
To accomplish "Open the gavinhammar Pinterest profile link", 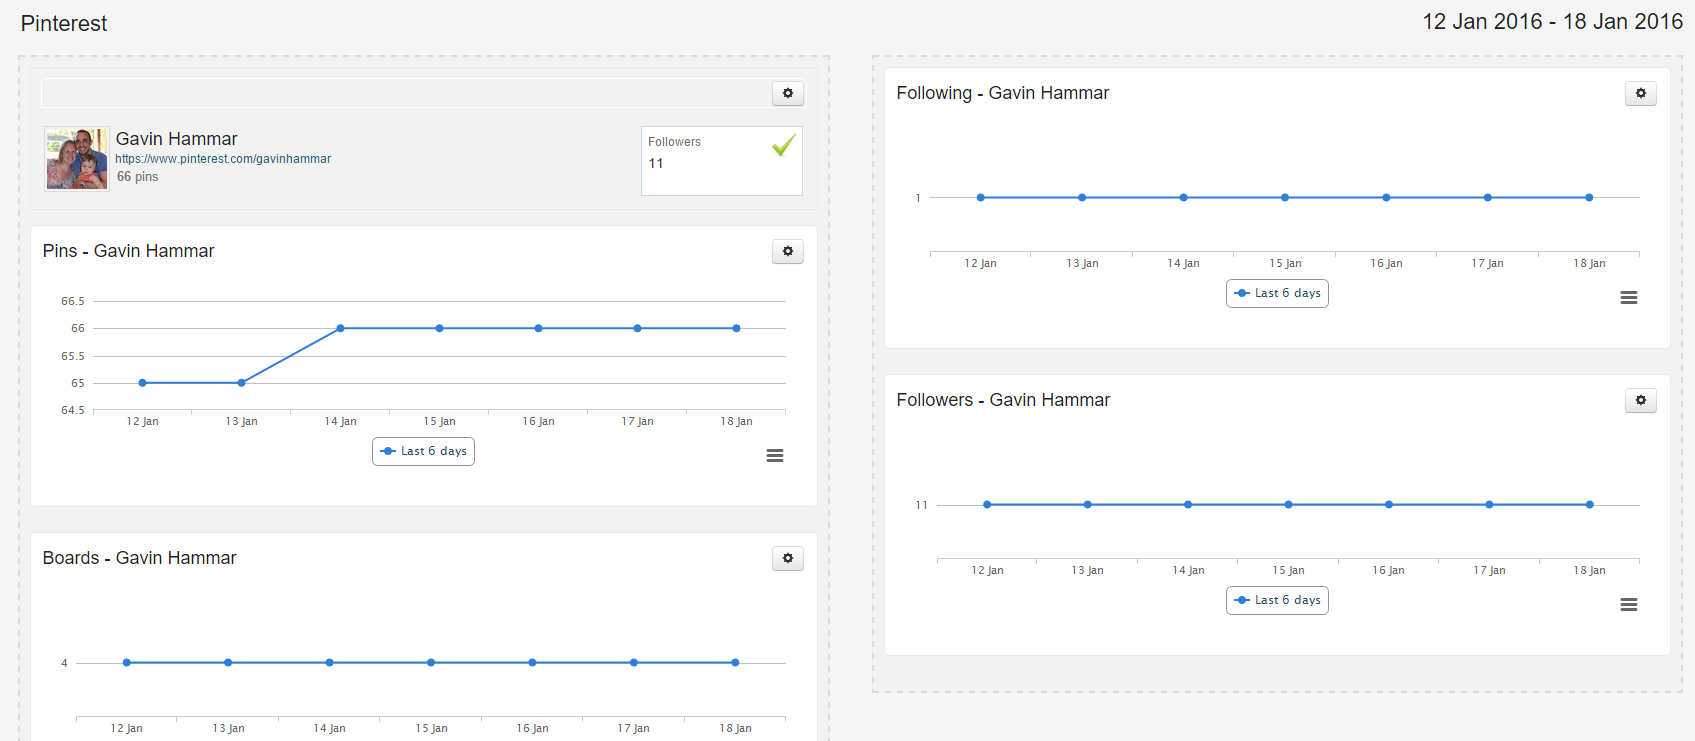I will click(x=223, y=159).
